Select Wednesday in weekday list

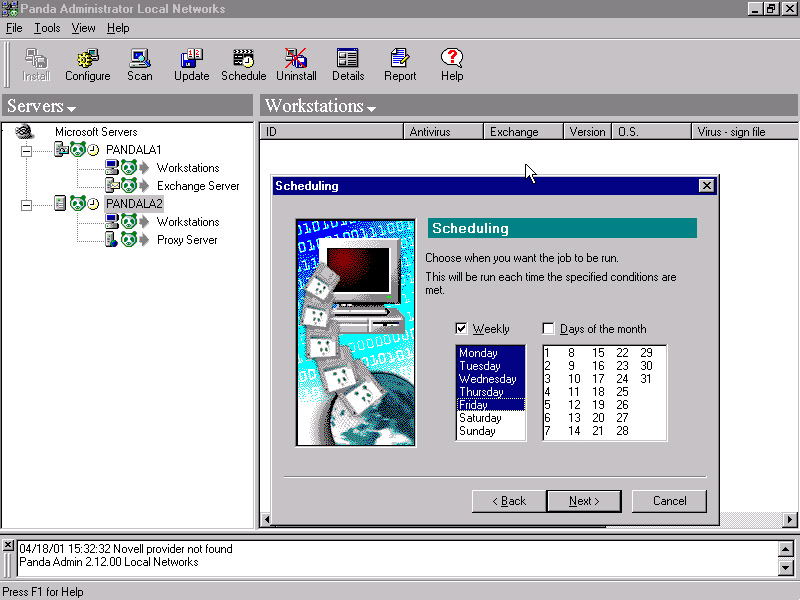pos(490,379)
